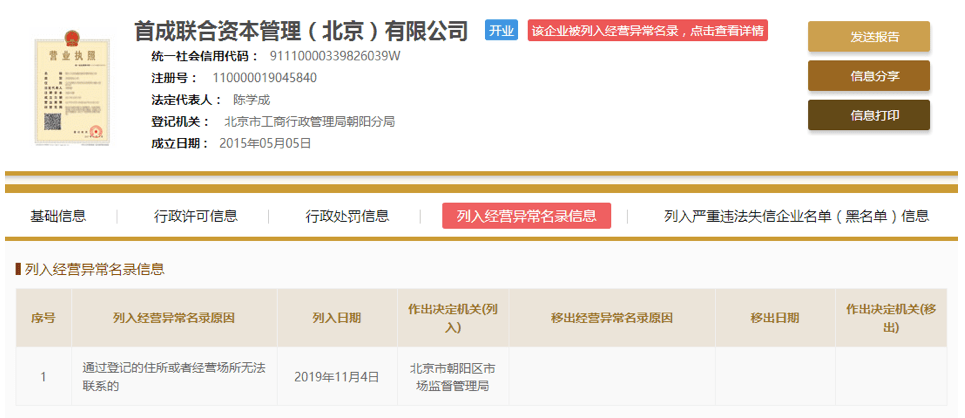This screenshot has height=418, width=965.
Task: Click the company name 首成联合资本管理 heading
Action: pyautogui.click(x=301, y=31)
